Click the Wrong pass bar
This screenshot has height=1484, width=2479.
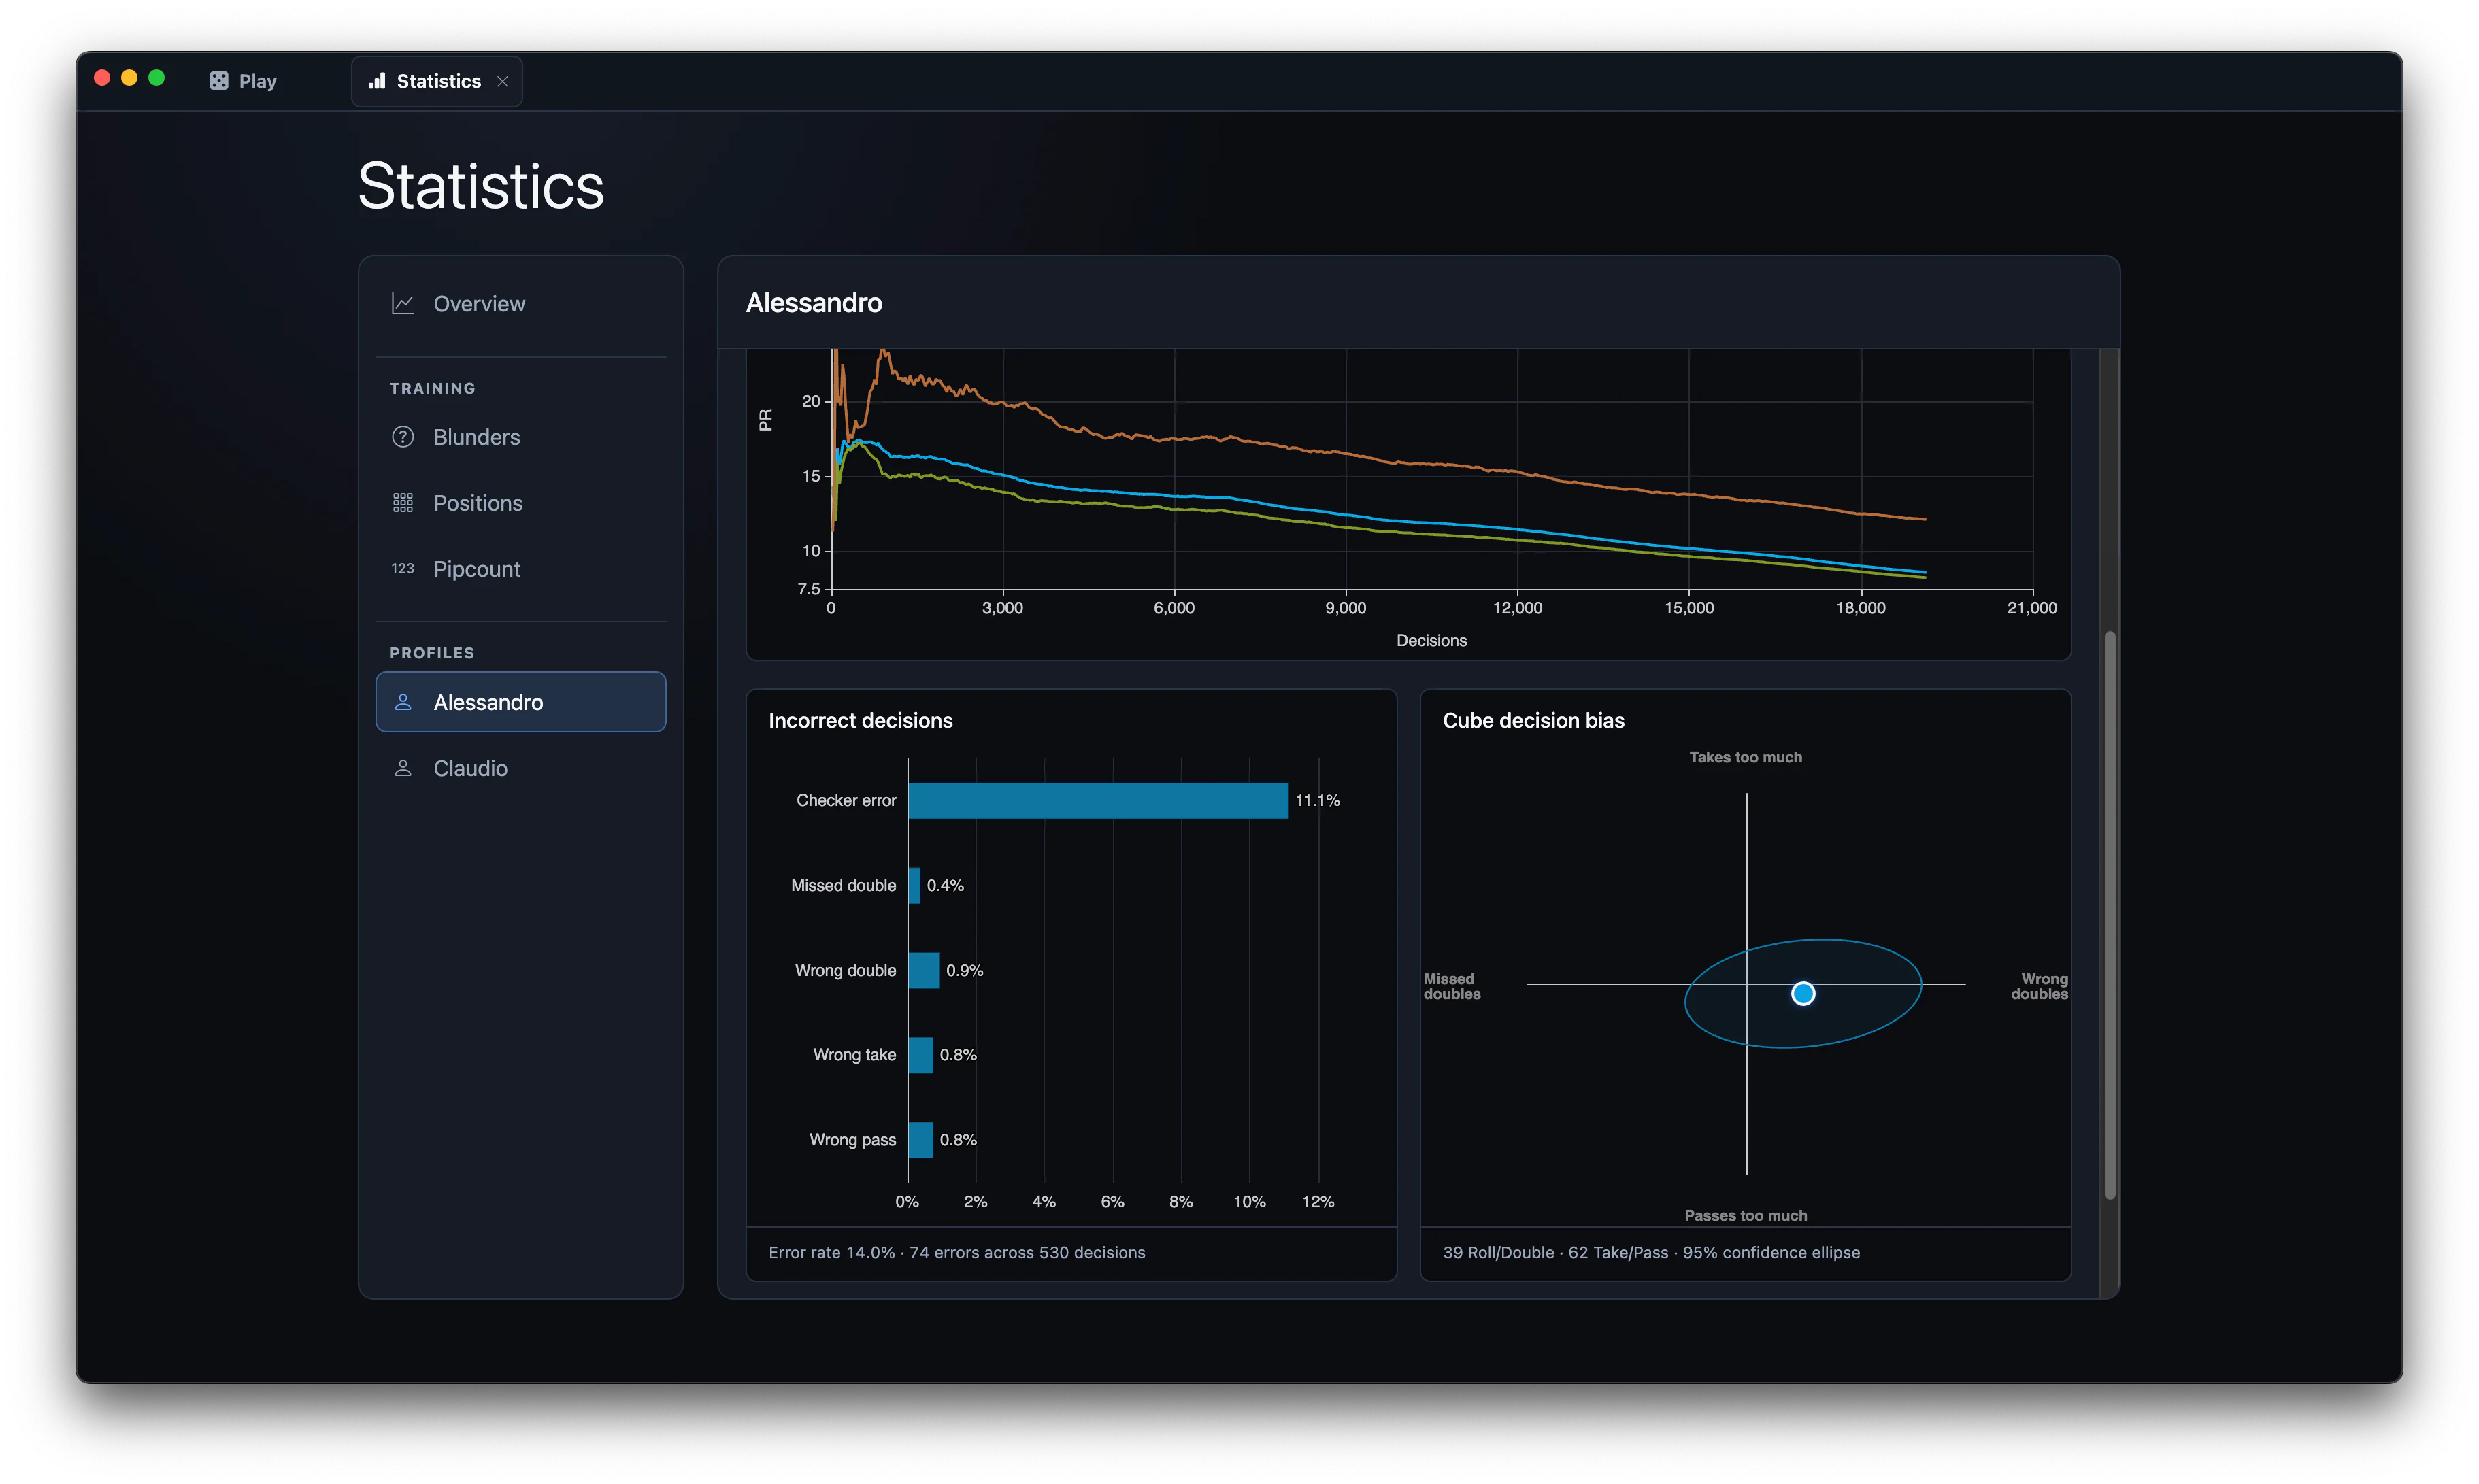921,1140
